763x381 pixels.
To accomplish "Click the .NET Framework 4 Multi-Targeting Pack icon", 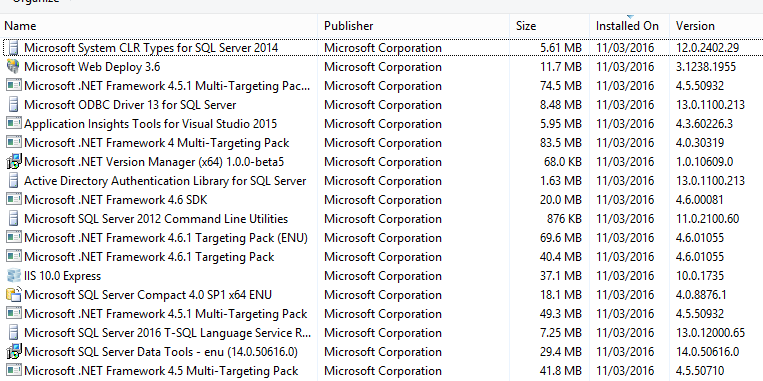I will [14, 143].
